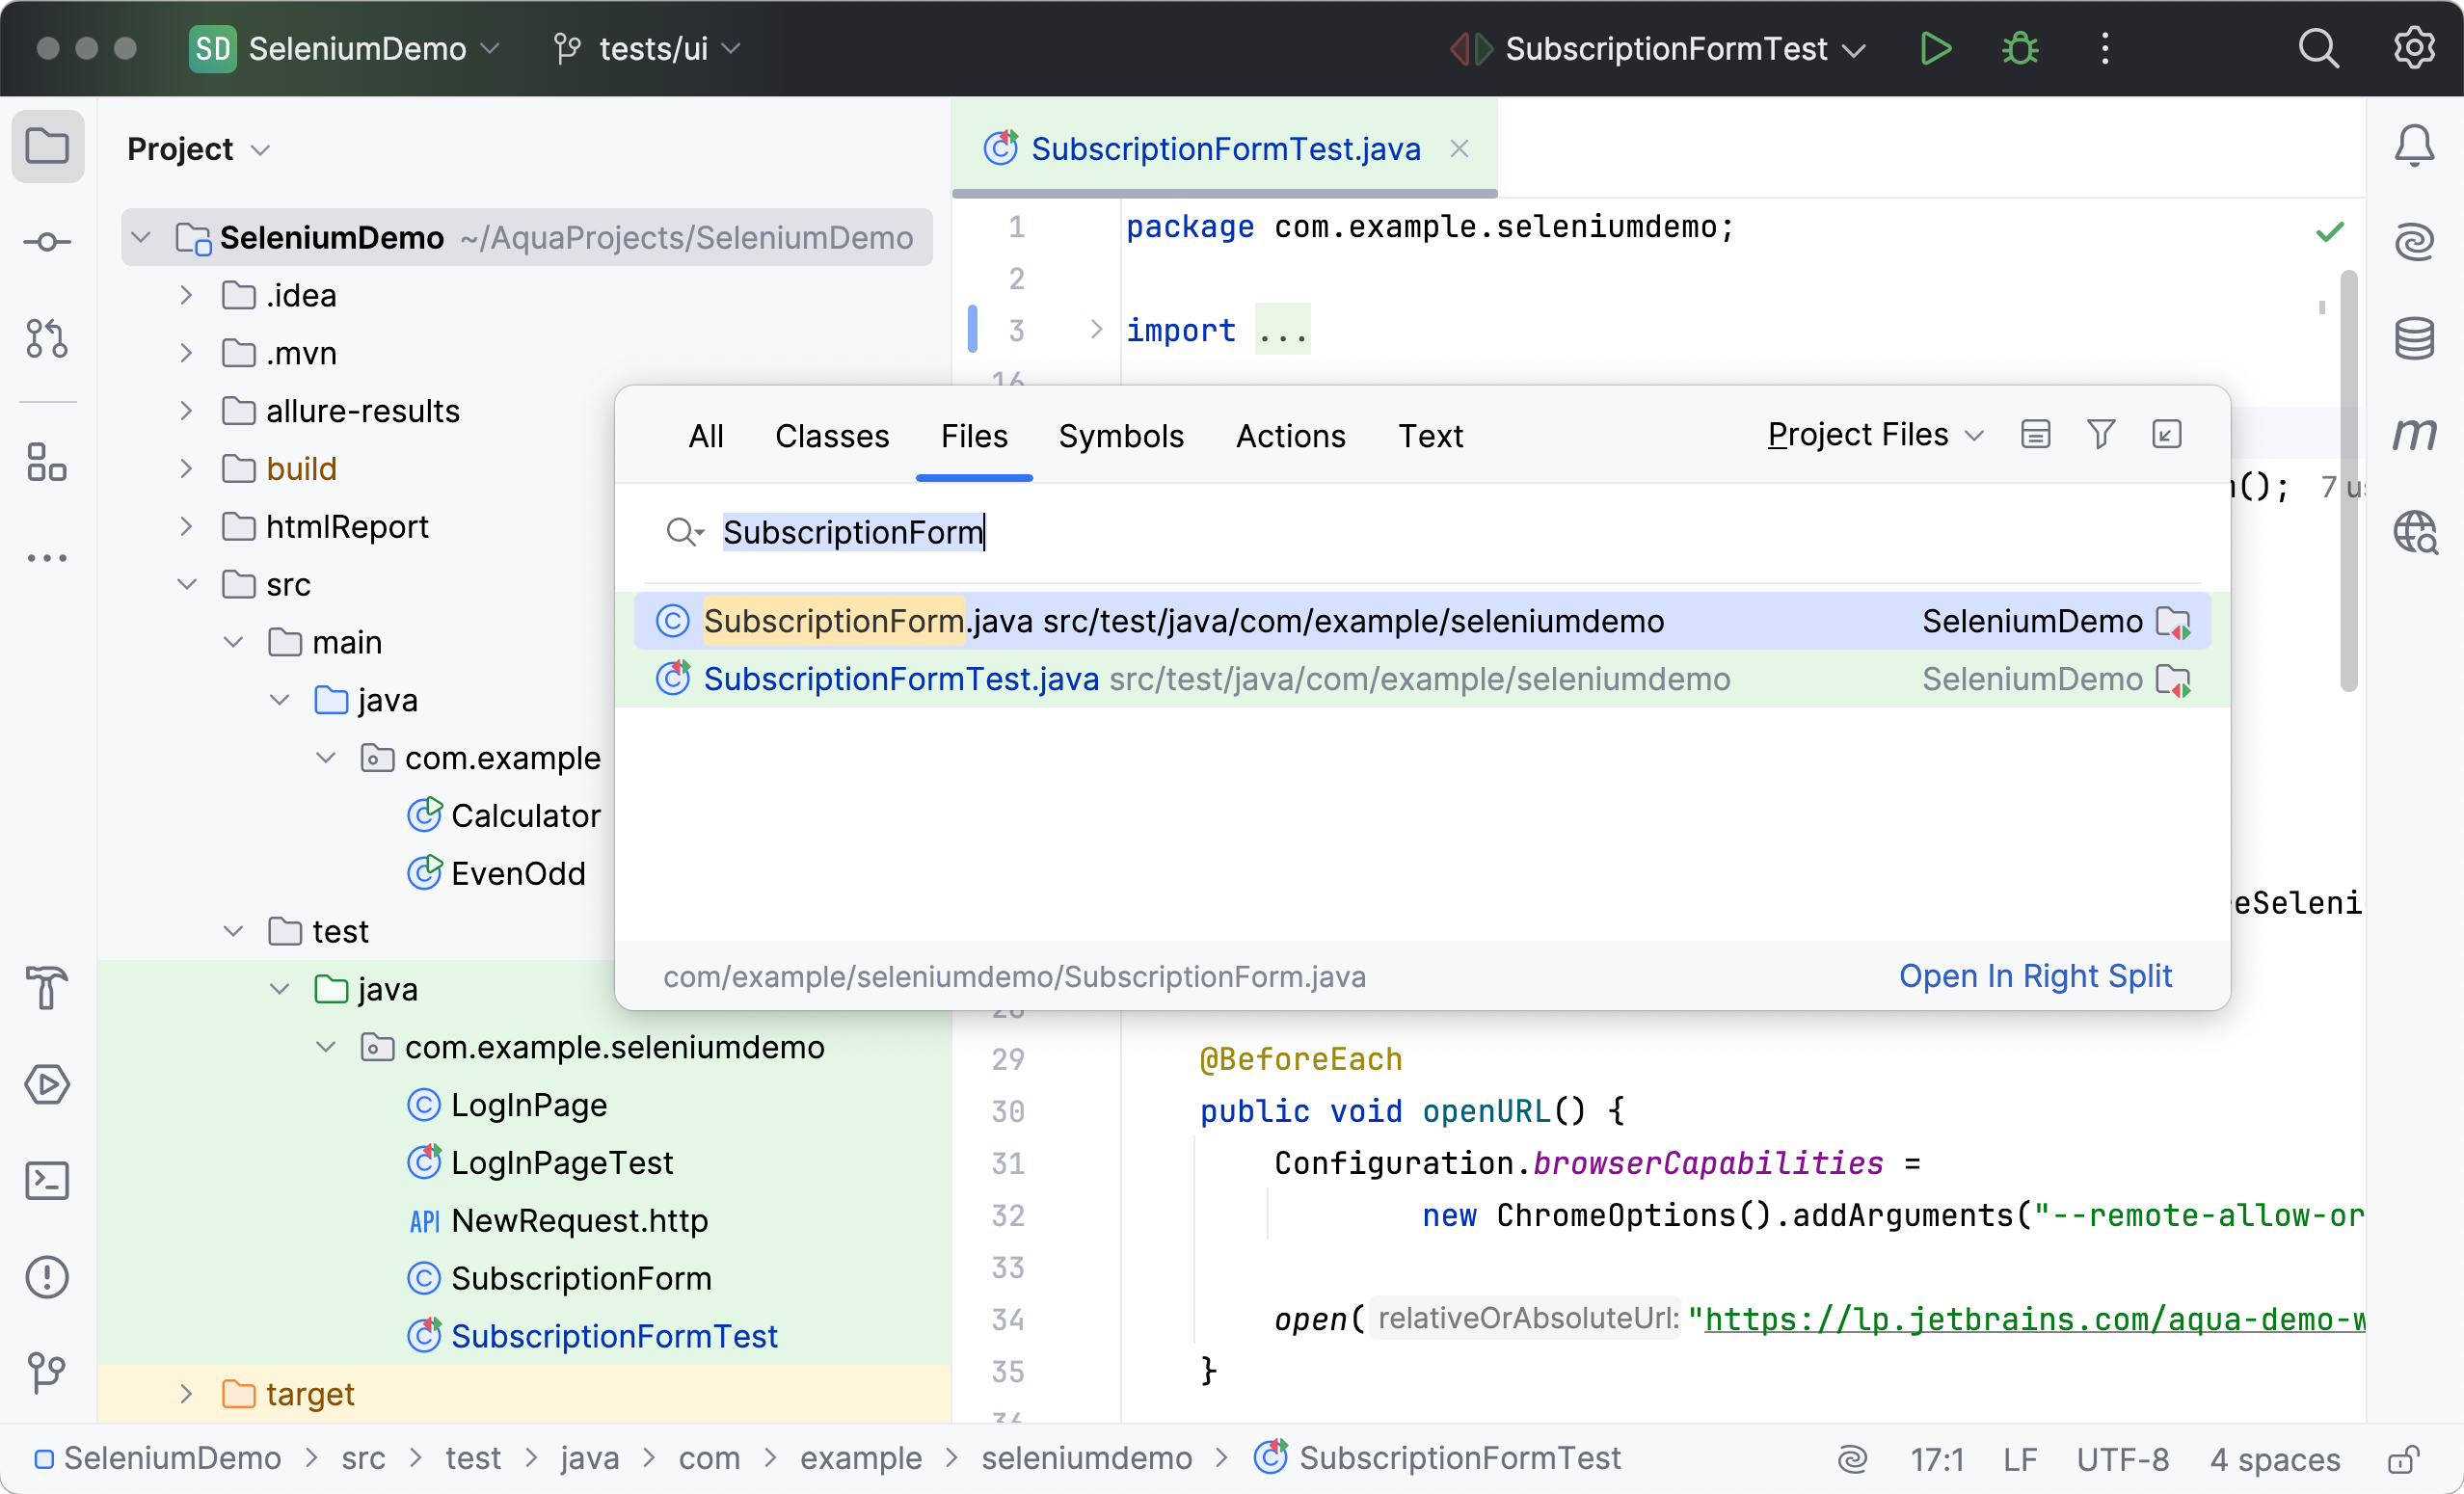The height and width of the screenshot is (1494, 2464).
Task: Open the Build hammer tool window
Action: [x=47, y=989]
